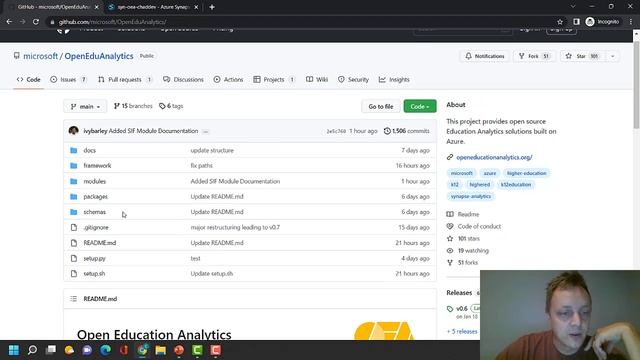This screenshot has height=360, width=640.
Task: Open the docs folder
Action: tap(89, 150)
